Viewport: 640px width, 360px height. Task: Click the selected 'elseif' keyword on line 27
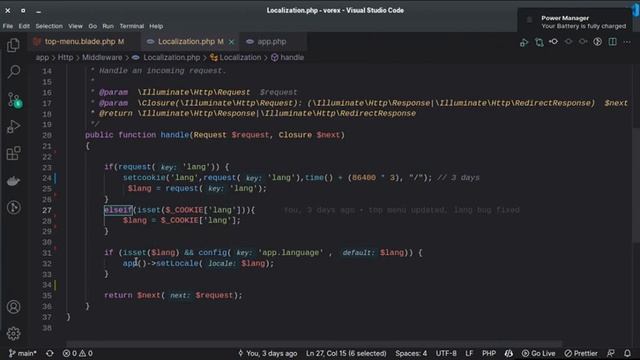(x=118, y=210)
